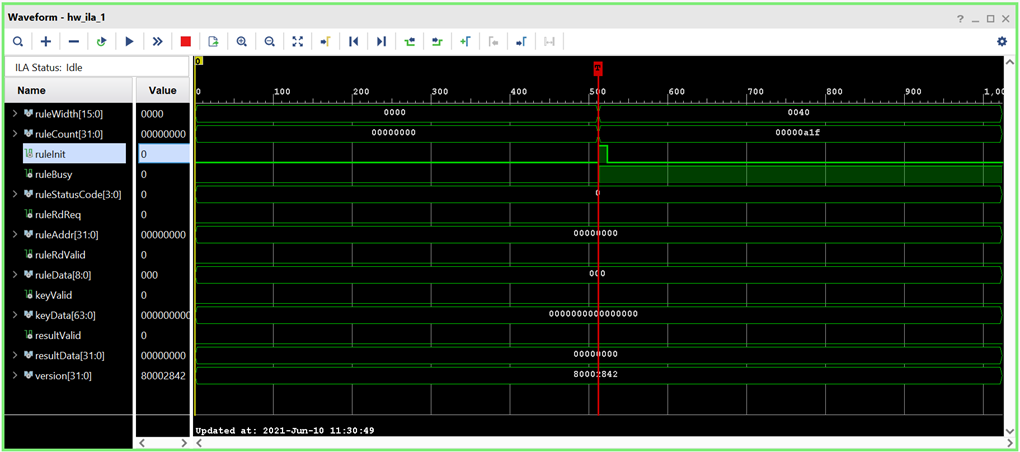Open waveform settings gear
Viewport: 1020px width, 452px height.
pos(1002,42)
